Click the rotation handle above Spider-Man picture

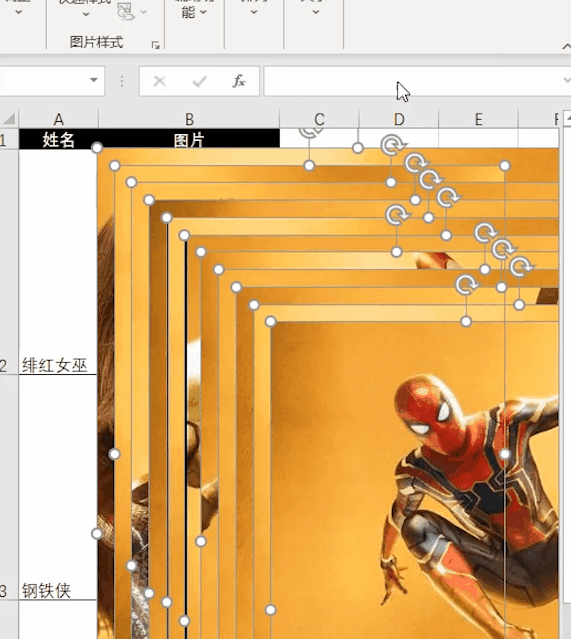click(466, 285)
